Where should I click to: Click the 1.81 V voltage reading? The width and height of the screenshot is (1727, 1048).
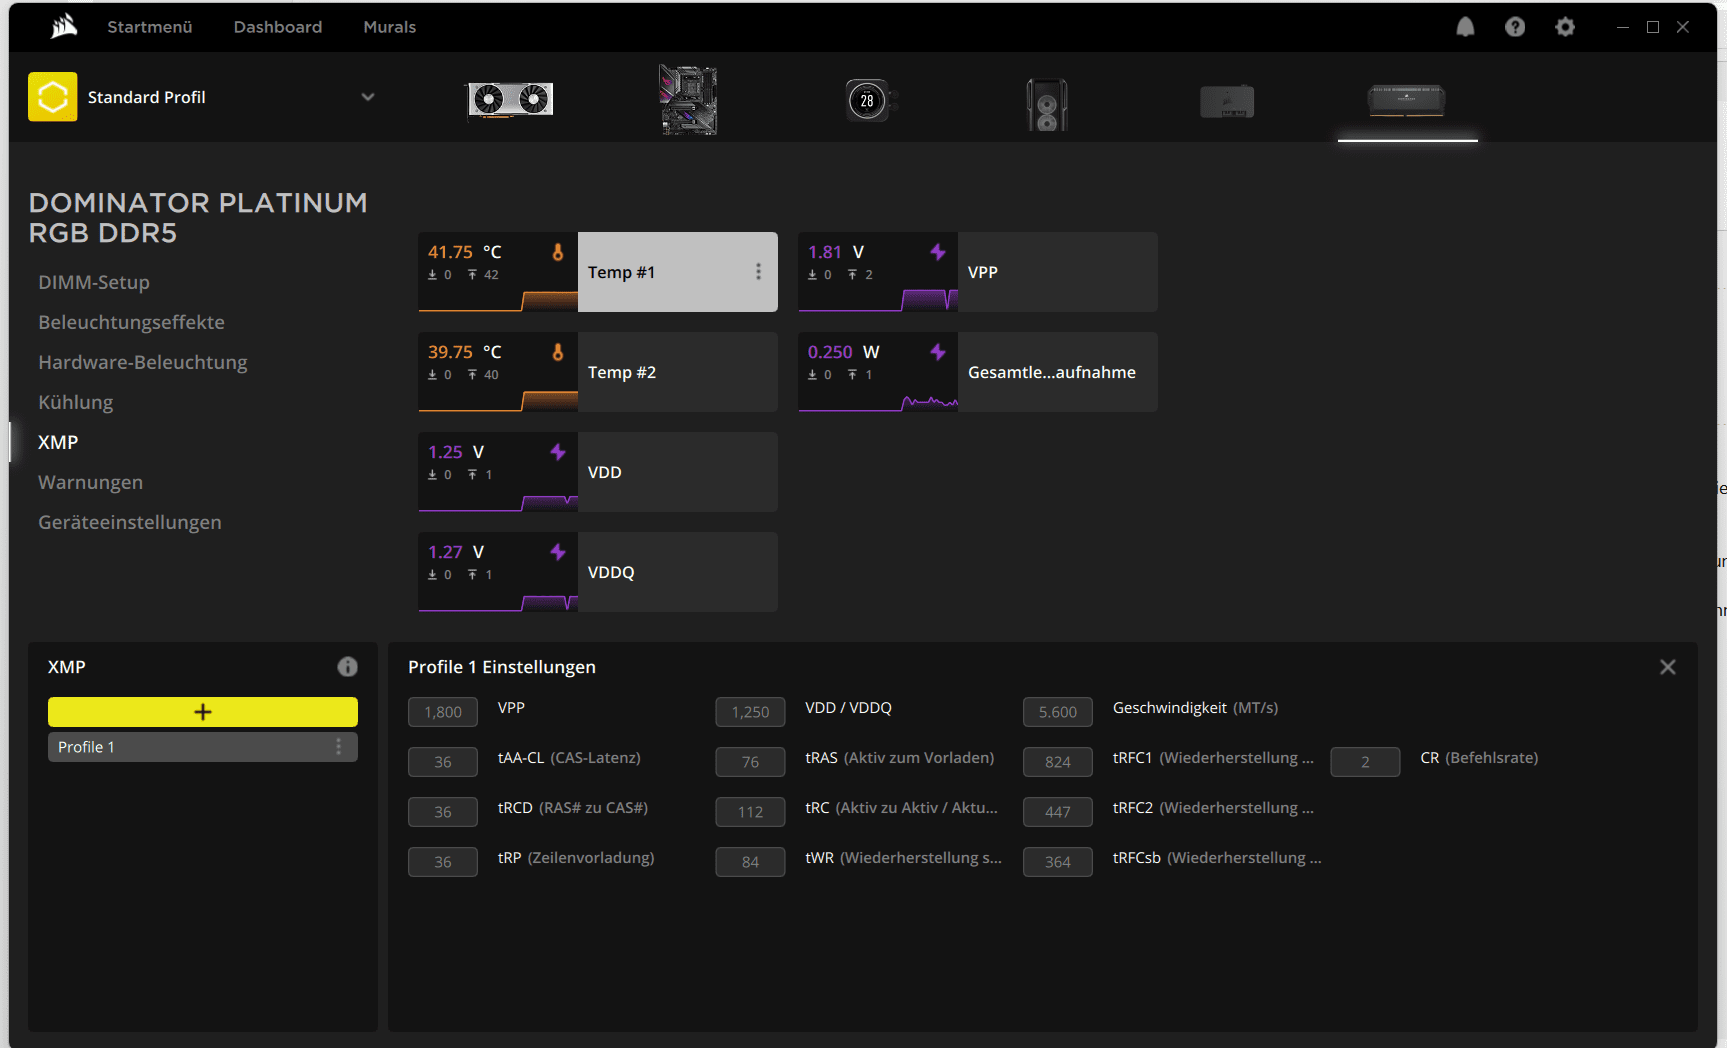[x=836, y=252]
